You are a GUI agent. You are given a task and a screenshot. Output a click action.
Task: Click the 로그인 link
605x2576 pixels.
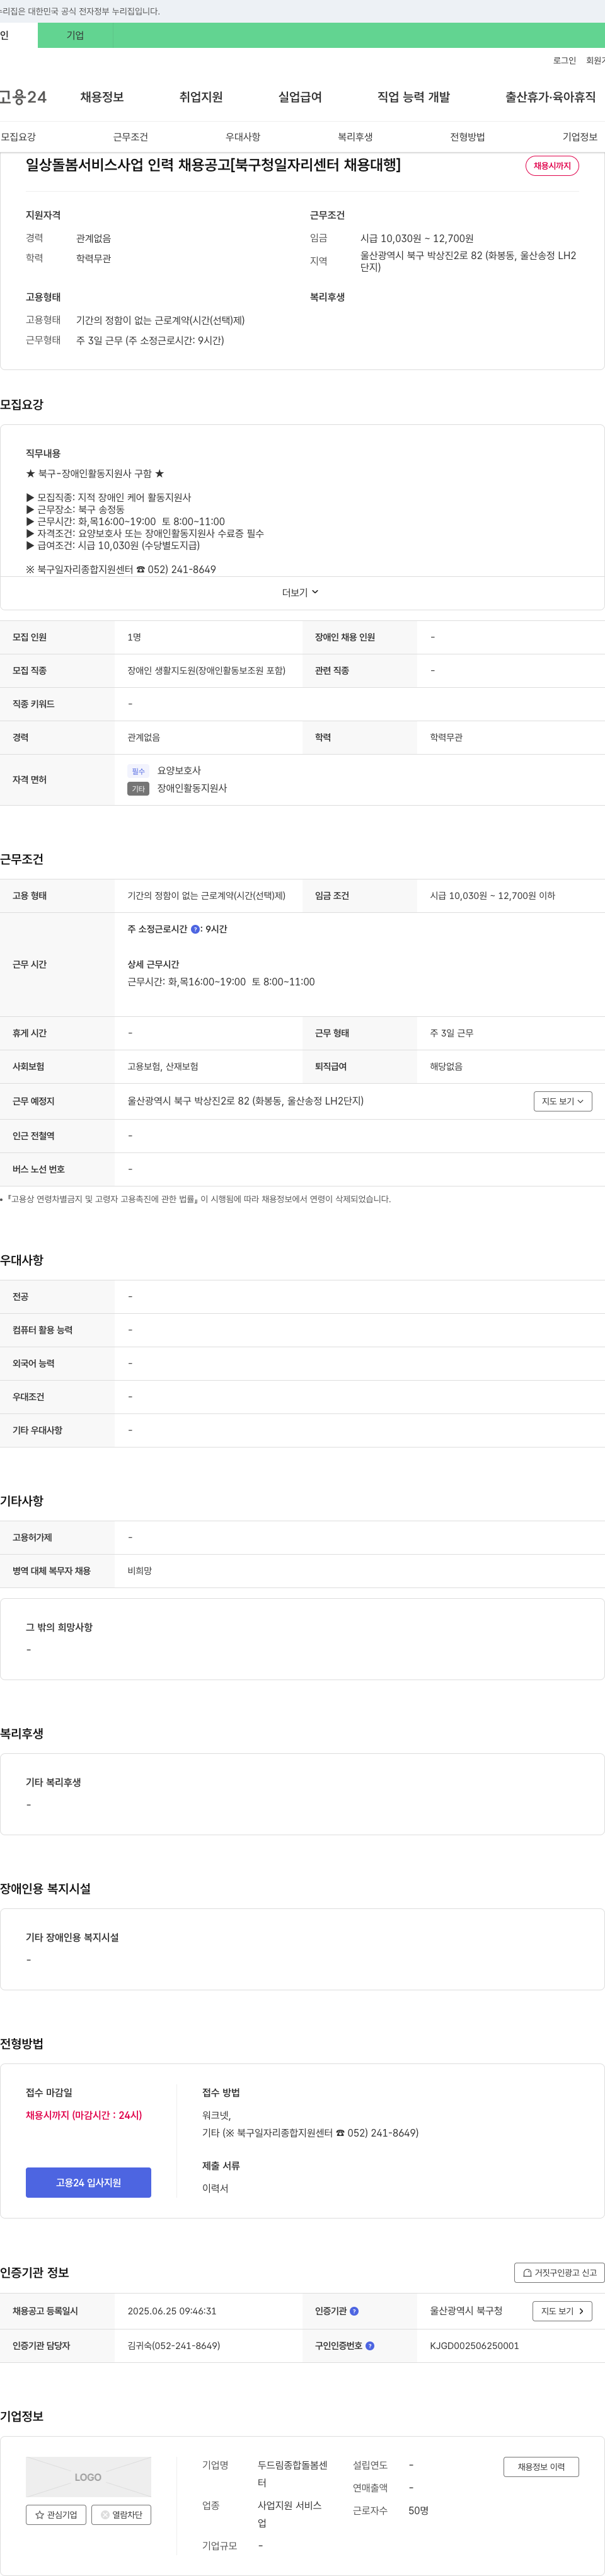point(564,61)
